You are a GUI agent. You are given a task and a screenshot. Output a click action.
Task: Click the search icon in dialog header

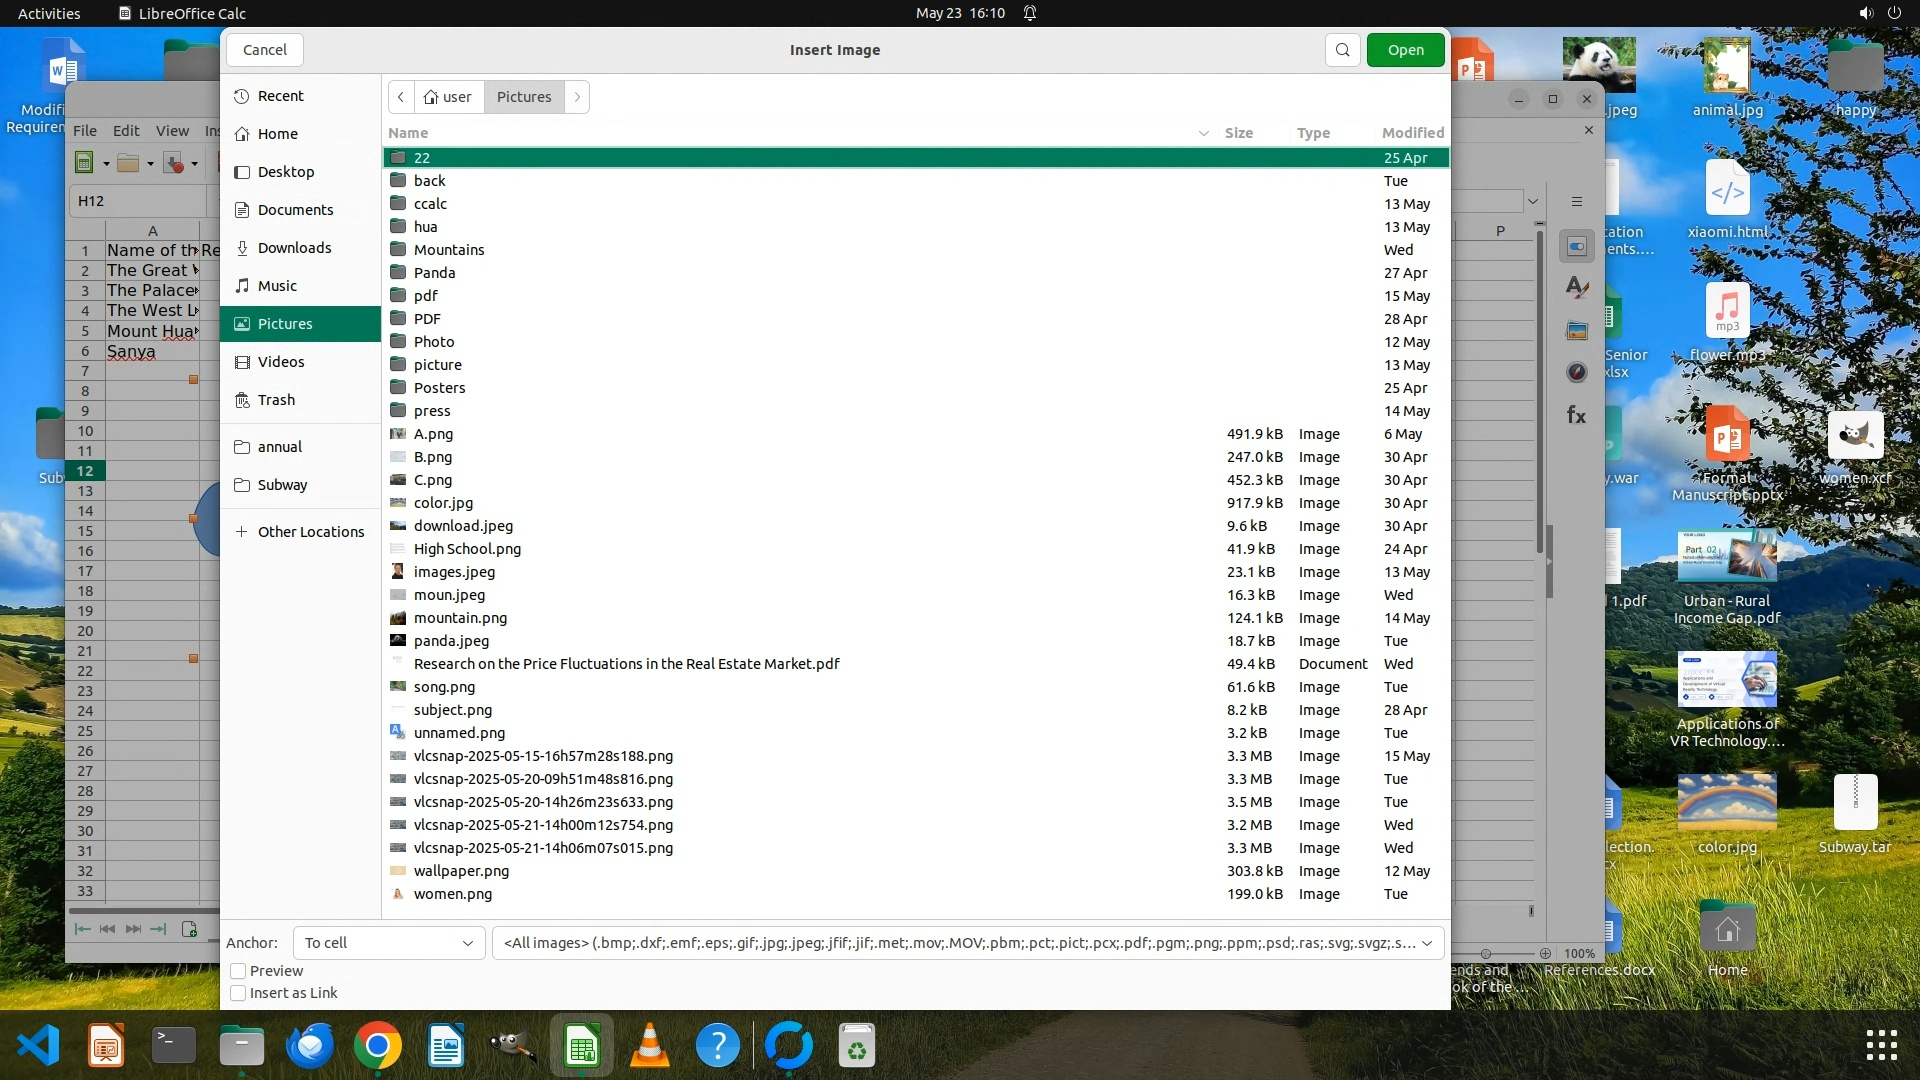pos(1342,50)
